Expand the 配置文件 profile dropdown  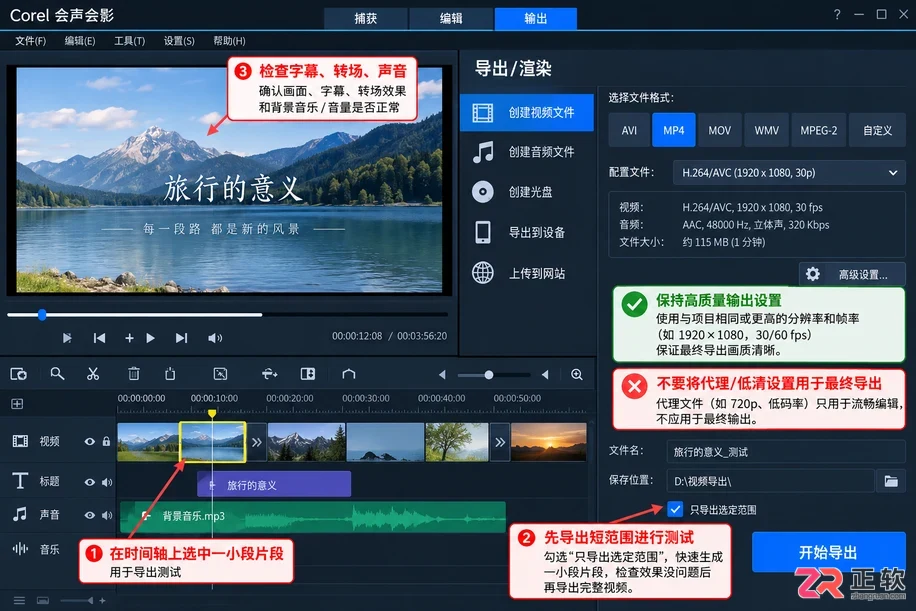click(789, 173)
